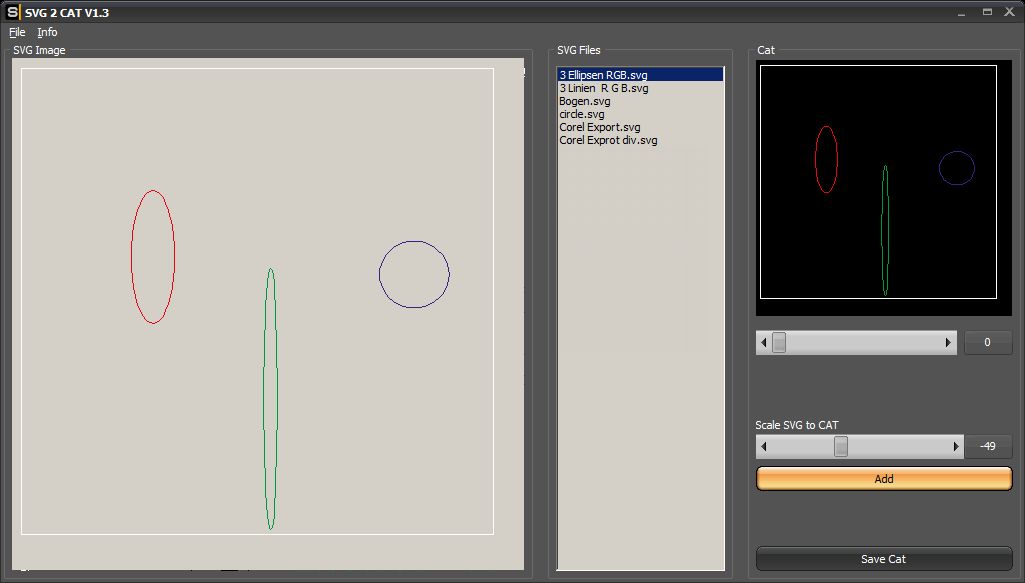Select 3 Linien R G B.svg file
Image resolution: width=1025 pixels, height=583 pixels.
(603, 88)
